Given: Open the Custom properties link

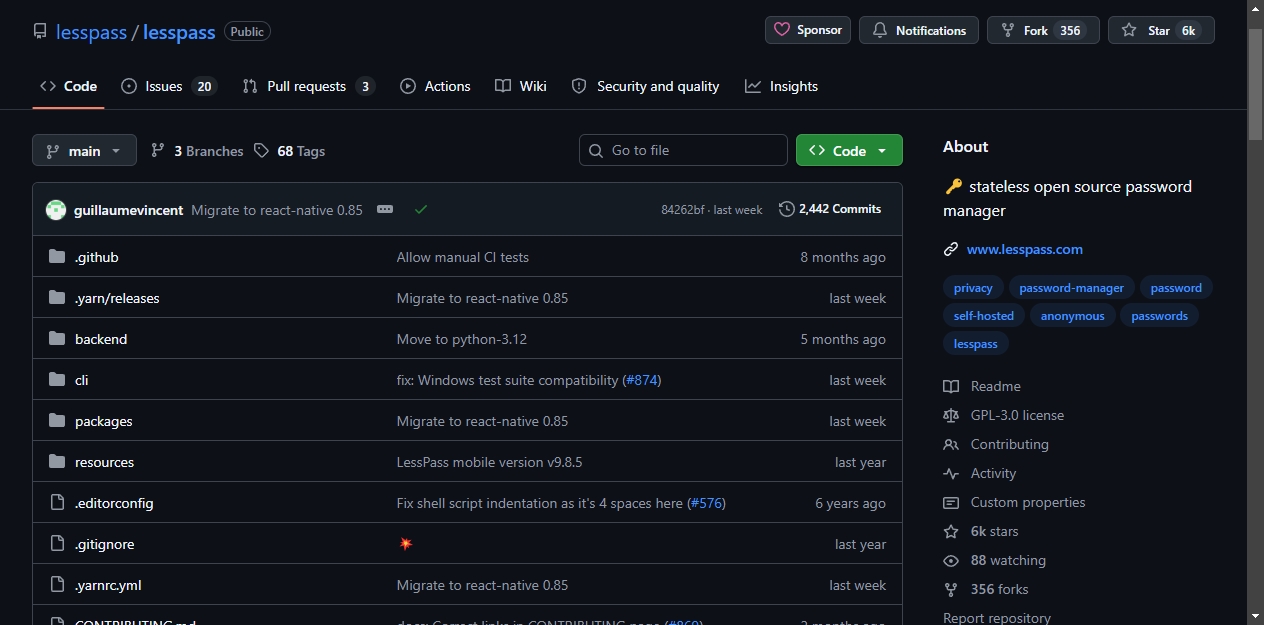Looking at the screenshot, I should (x=1014, y=502).
